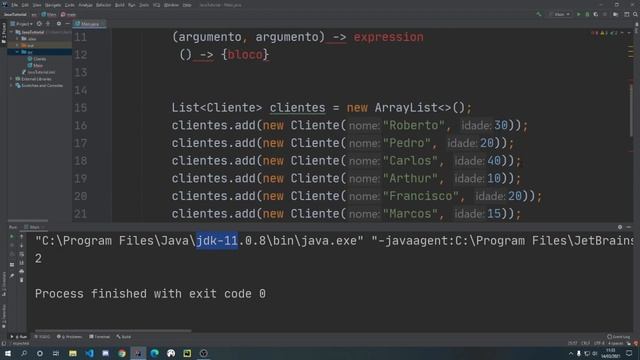Image resolution: width=640 pixels, height=360 pixels.
Task: Click the src breadcrumb
Action: click(x=34, y=14)
